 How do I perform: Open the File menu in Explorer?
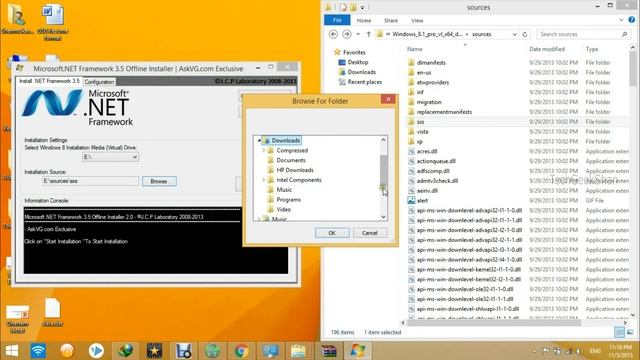[x=337, y=20]
